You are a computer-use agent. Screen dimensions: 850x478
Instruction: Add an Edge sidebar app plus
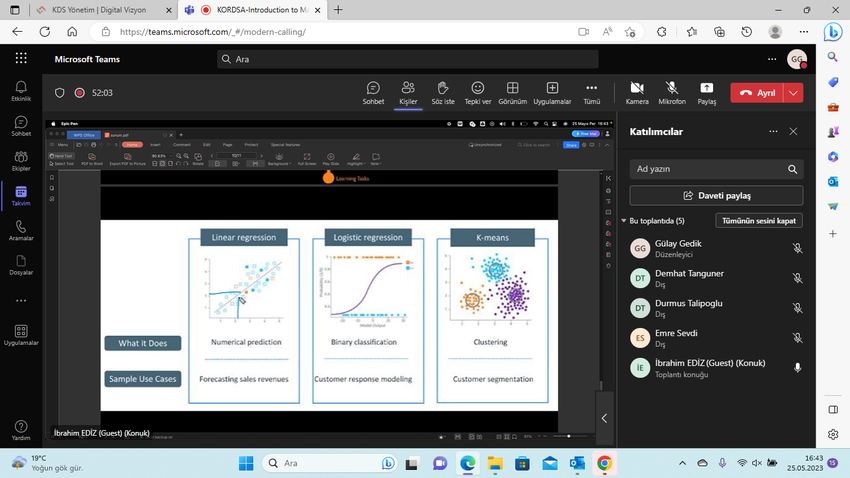[833, 234]
